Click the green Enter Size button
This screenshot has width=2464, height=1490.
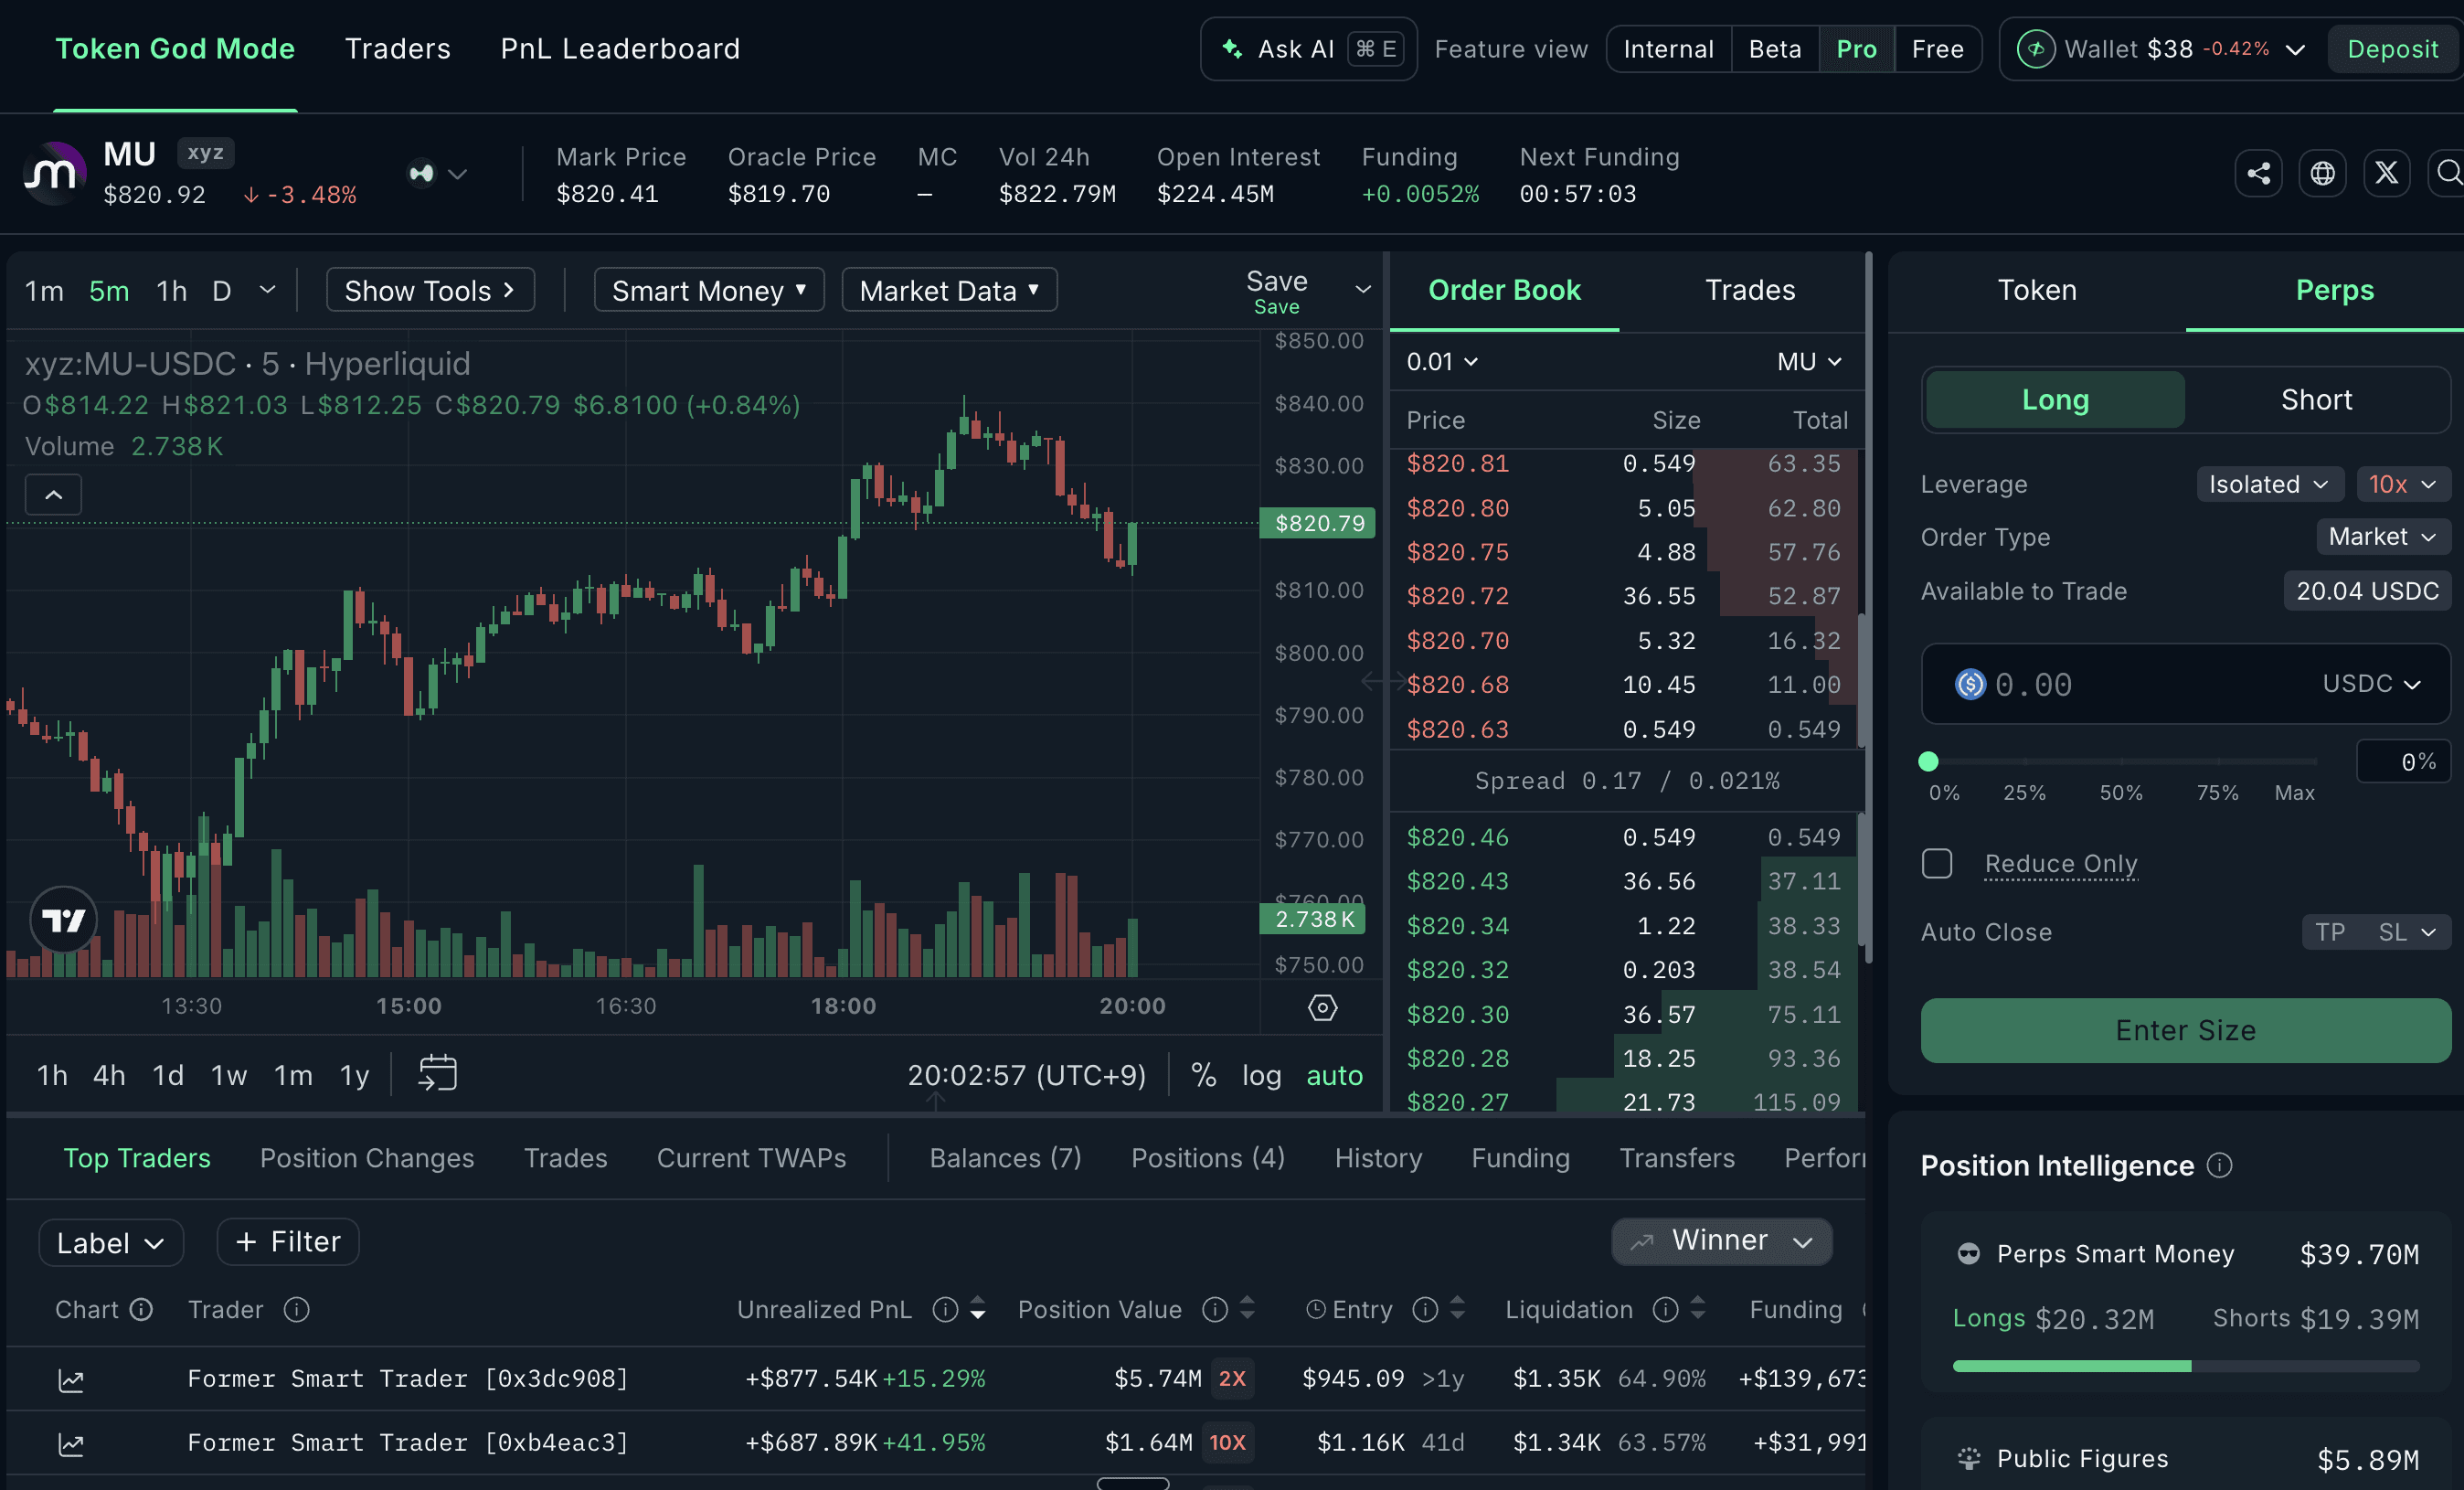point(2185,1030)
